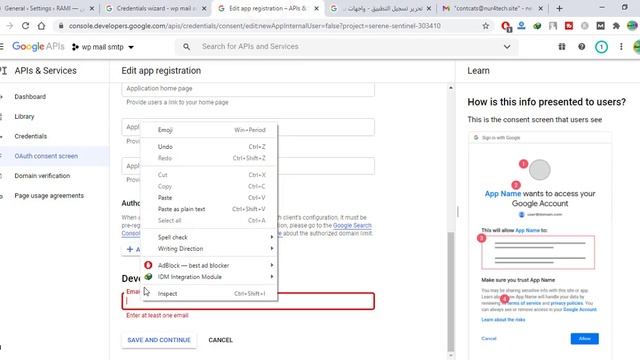Open the extensions puzzle piece icon
This screenshot has height=360, width=640.
[x=616, y=26]
